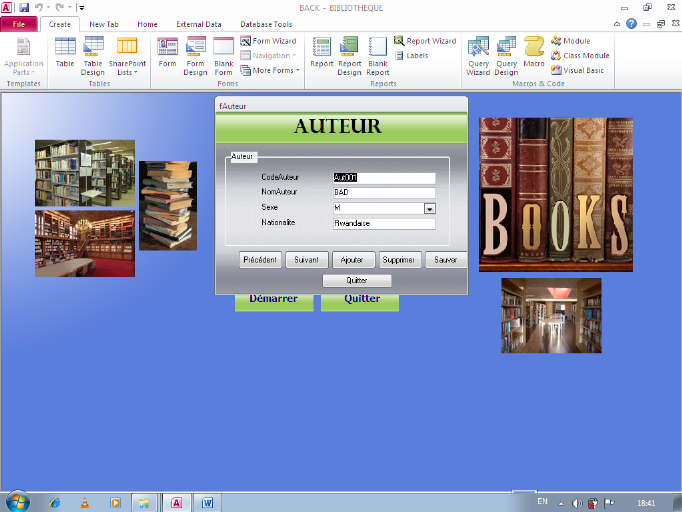
Task: Click the grey Quitter button in fAuteur form
Action: (x=357, y=281)
